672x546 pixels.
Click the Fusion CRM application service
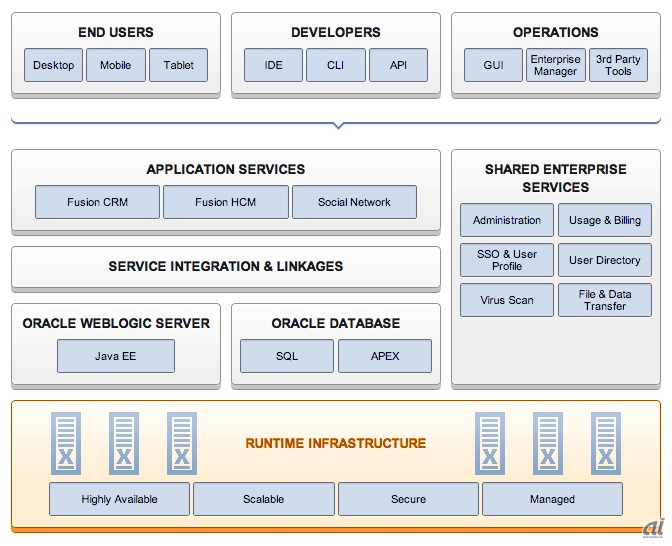click(97, 202)
